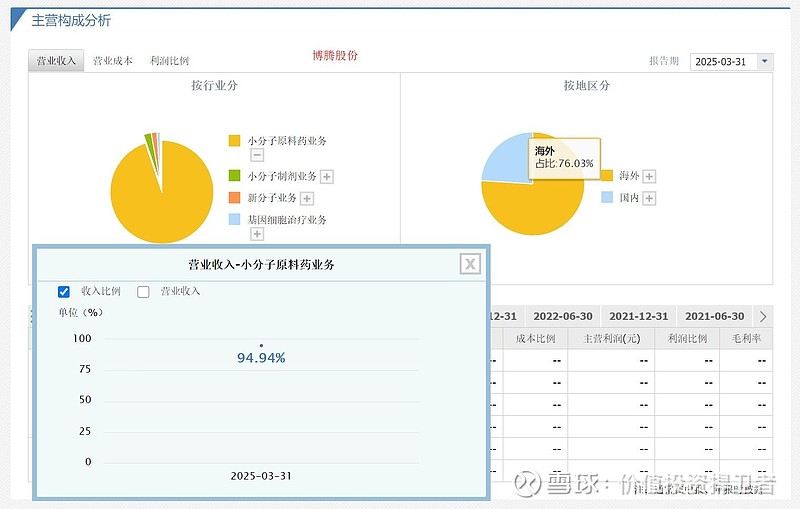Image resolution: width=800 pixels, height=509 pixels.
Task: Click the 成本比例 column header
Action: 535,339
